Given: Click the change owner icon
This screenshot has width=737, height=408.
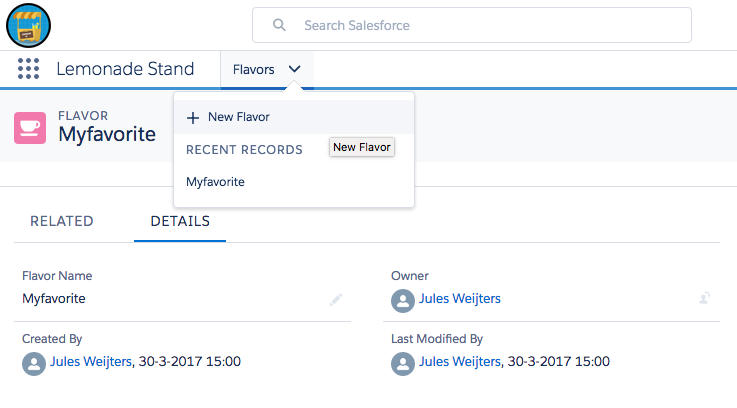Looking at the screenshot, I should point(705,298).
